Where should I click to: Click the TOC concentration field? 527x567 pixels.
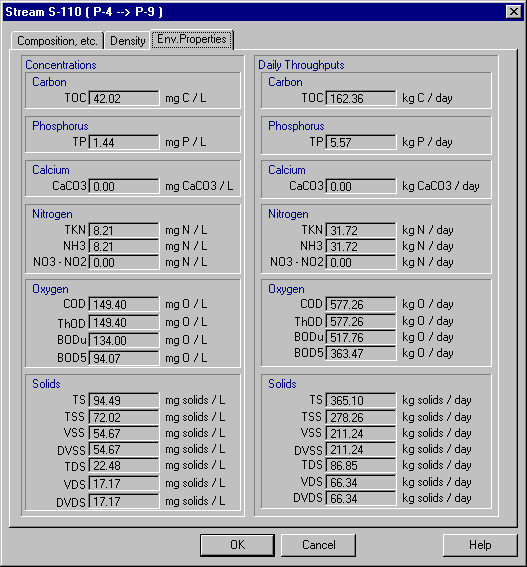tap(124, 98)
